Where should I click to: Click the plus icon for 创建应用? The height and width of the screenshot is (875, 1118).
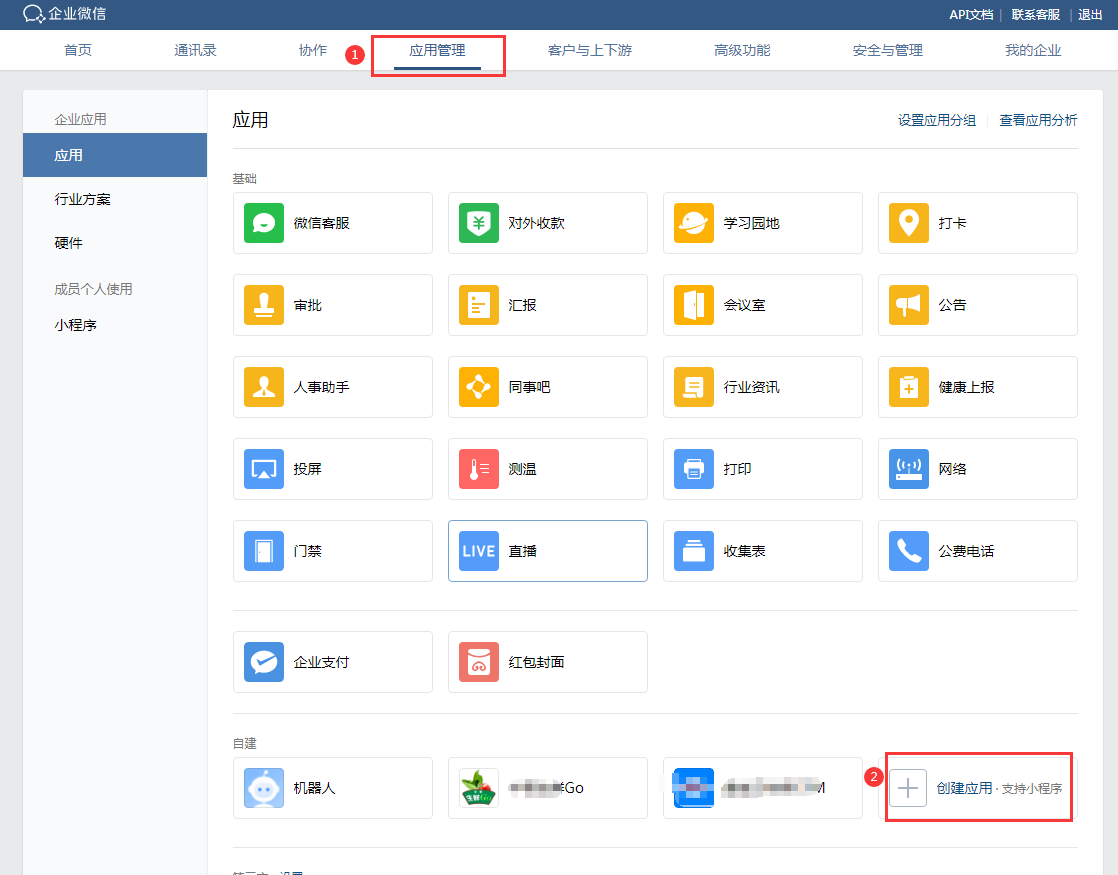click(x=908, y=788)
